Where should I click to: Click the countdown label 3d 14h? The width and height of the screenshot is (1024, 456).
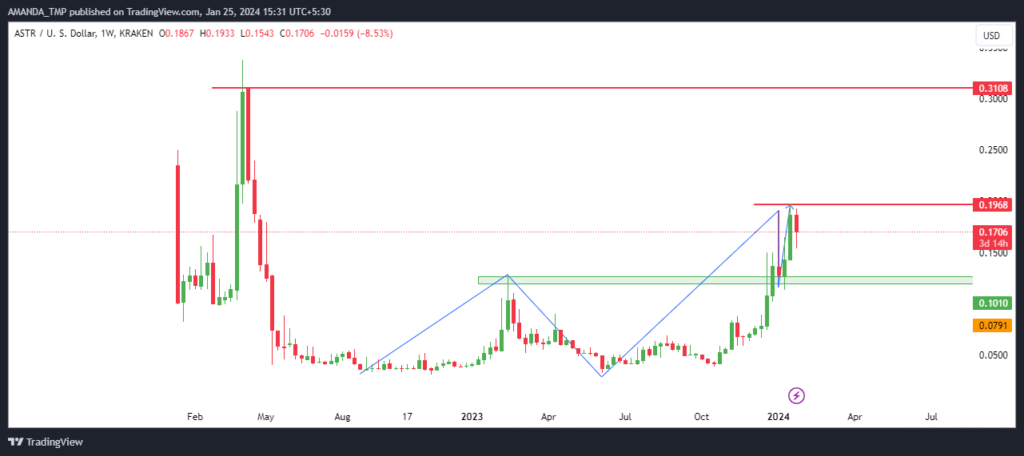pos(992,243)
